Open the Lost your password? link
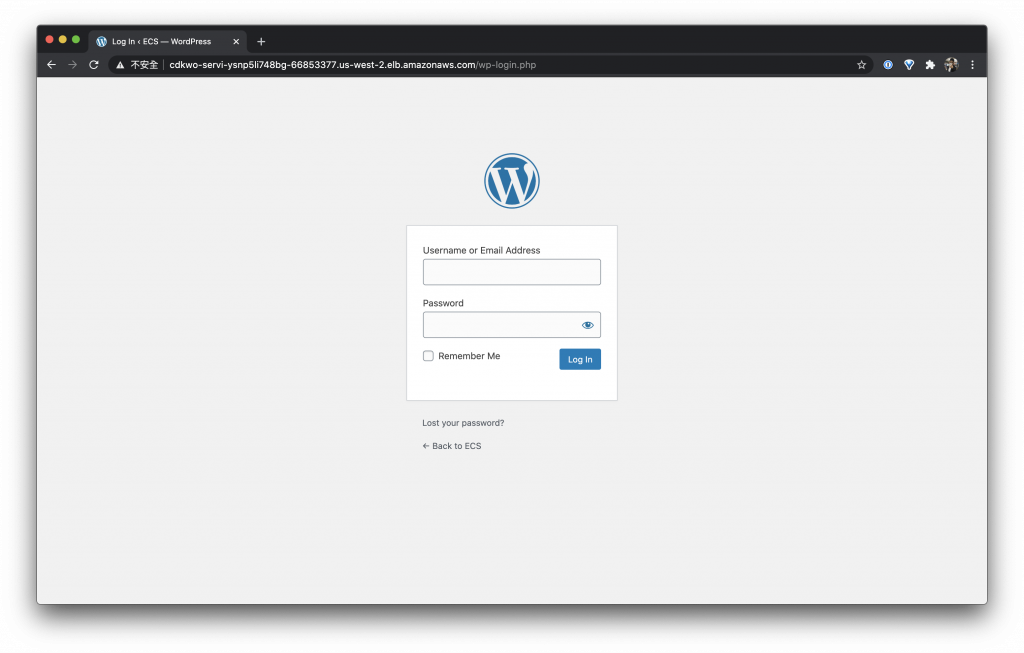This screenshot has height=653, width=1024. pos(463,423)
